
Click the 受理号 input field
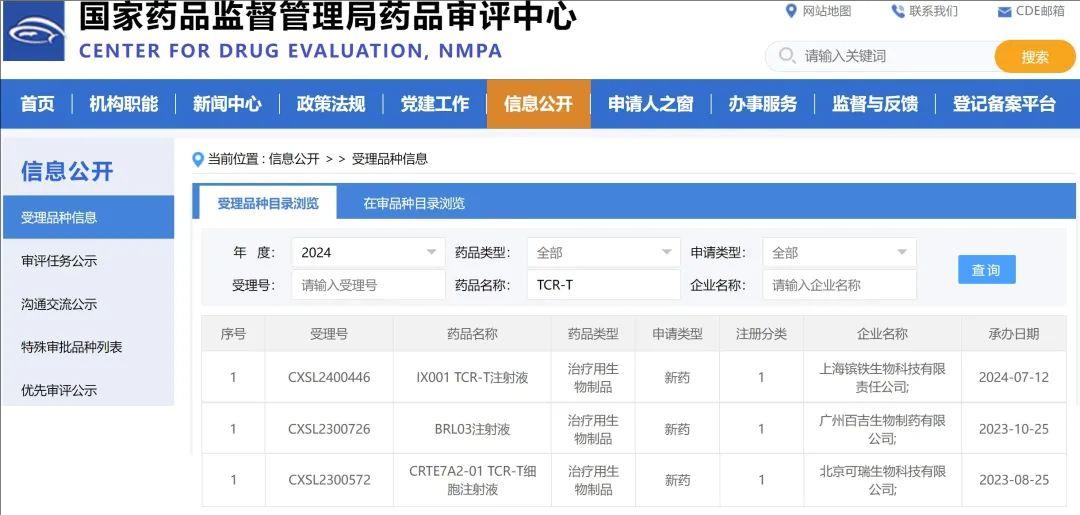[368, 285]
